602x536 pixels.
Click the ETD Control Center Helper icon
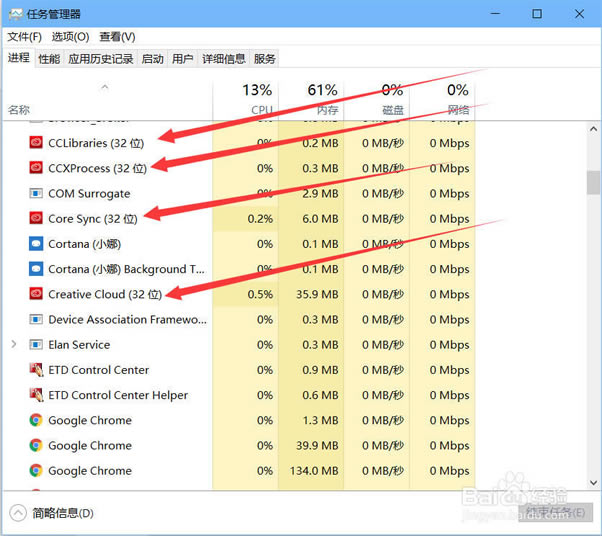click(36, 395)
